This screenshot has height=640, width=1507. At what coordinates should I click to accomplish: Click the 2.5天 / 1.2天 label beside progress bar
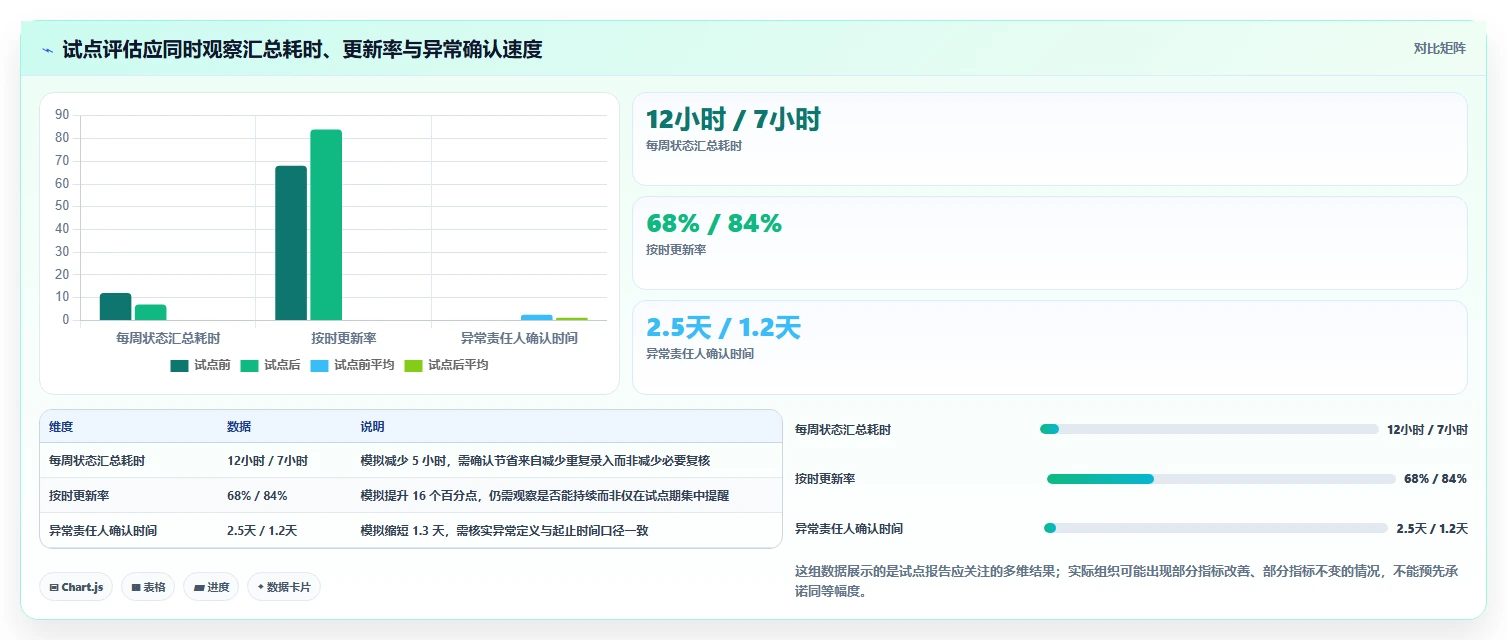1432,528
